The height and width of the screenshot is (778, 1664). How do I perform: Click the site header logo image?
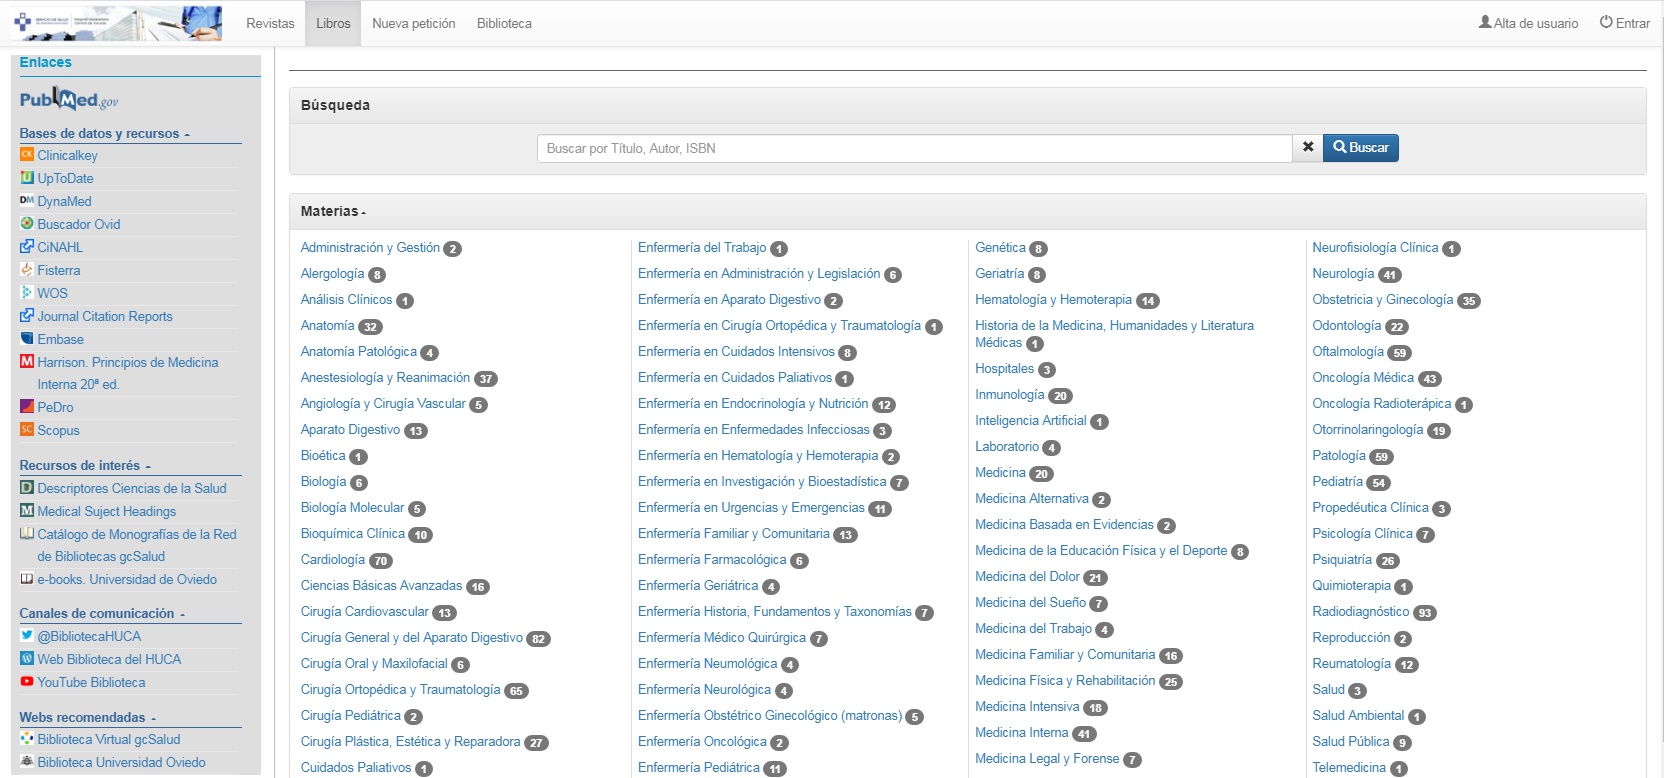click(118, 23)
